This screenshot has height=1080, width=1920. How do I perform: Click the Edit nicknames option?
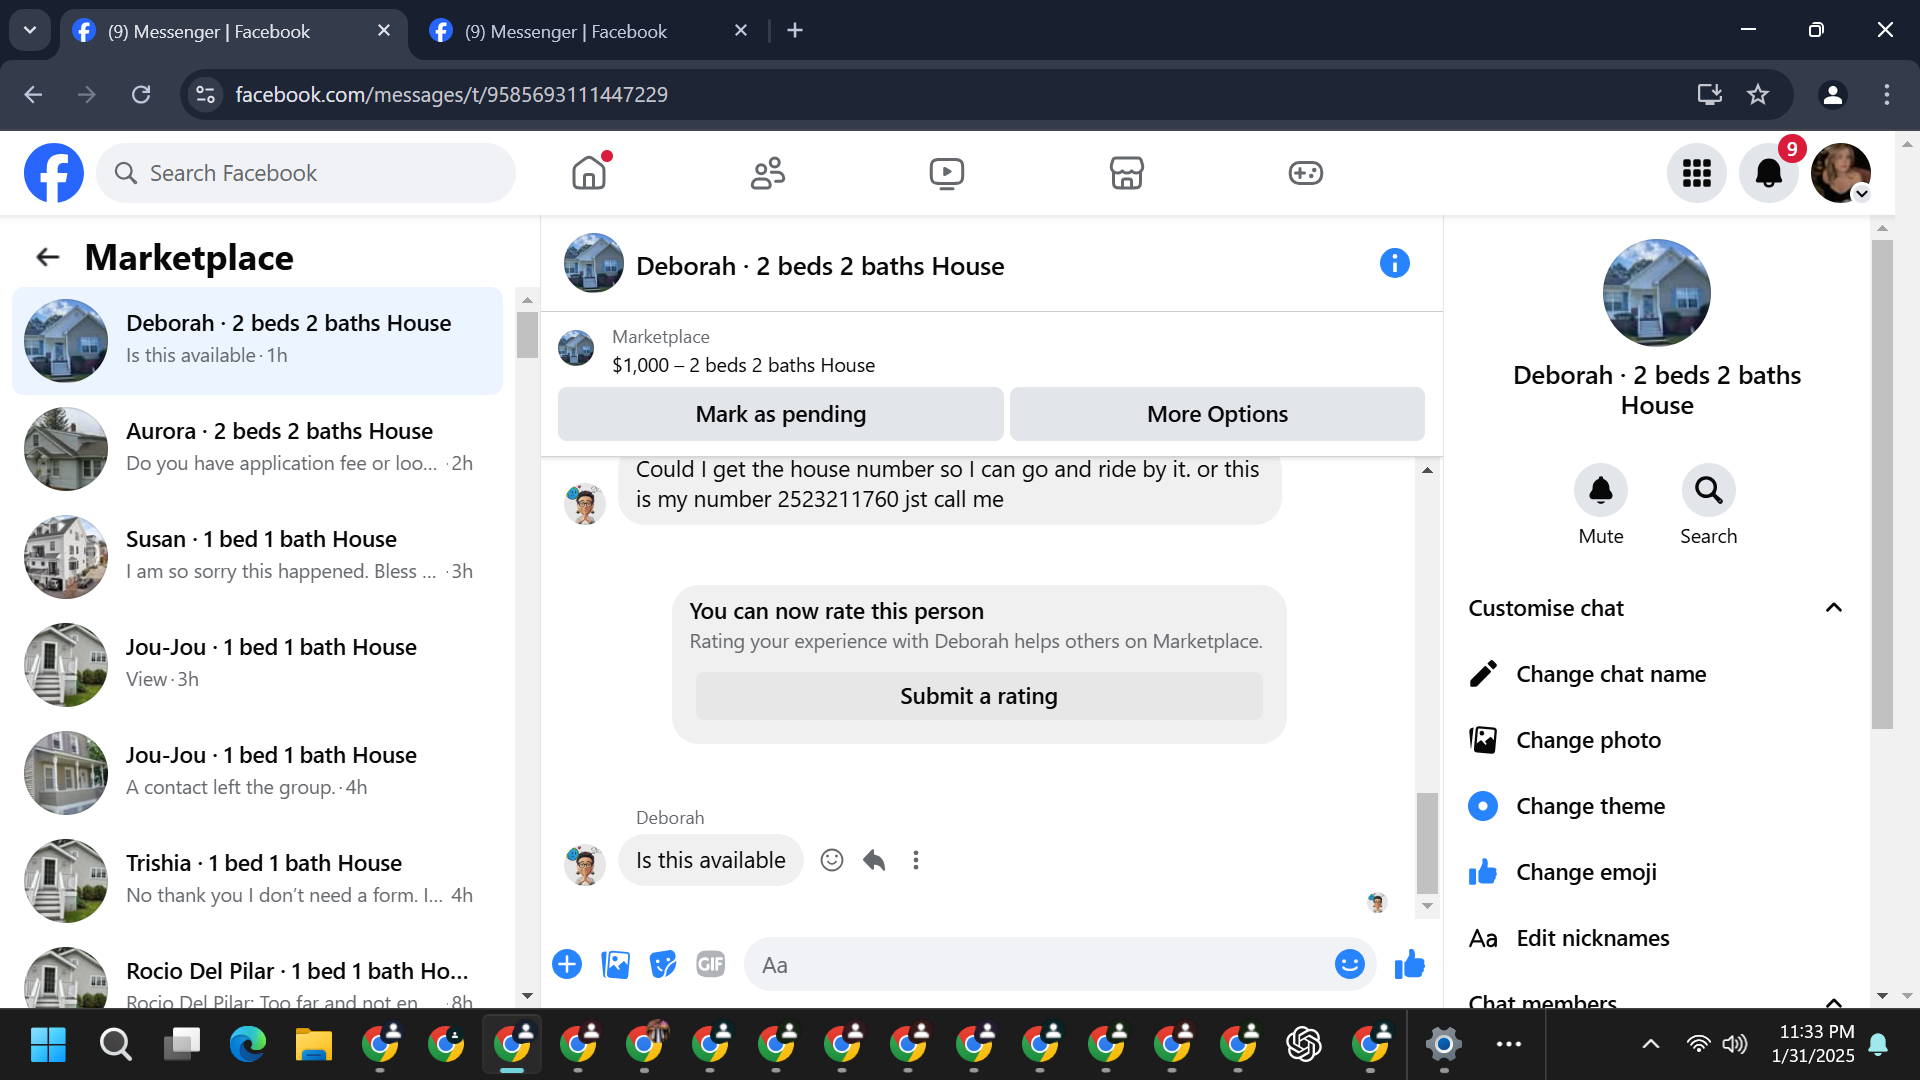[x=1657, y=938]
